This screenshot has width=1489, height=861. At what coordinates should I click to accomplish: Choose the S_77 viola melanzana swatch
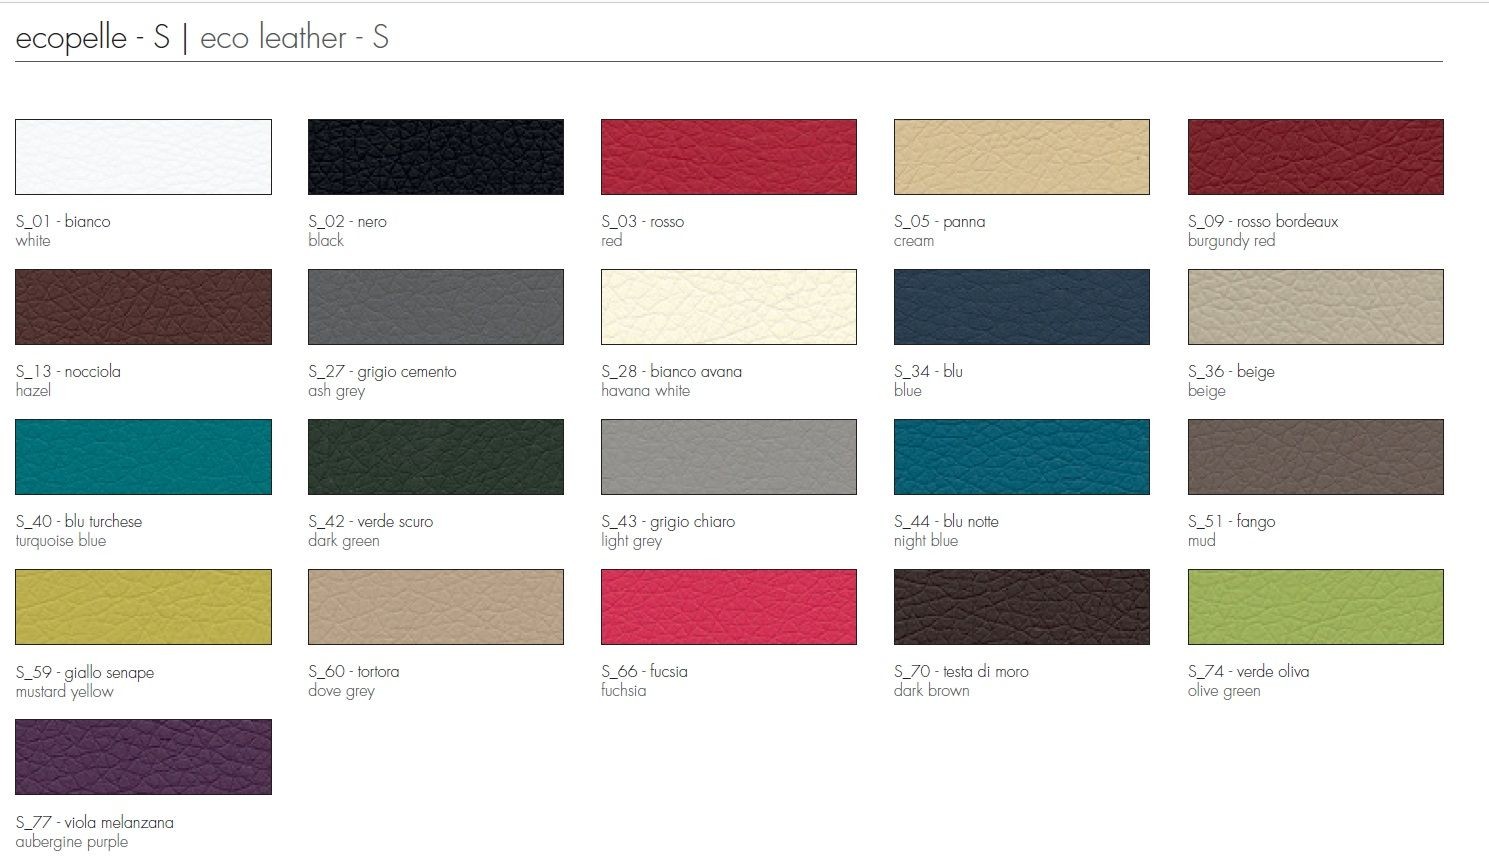(143, 757)
